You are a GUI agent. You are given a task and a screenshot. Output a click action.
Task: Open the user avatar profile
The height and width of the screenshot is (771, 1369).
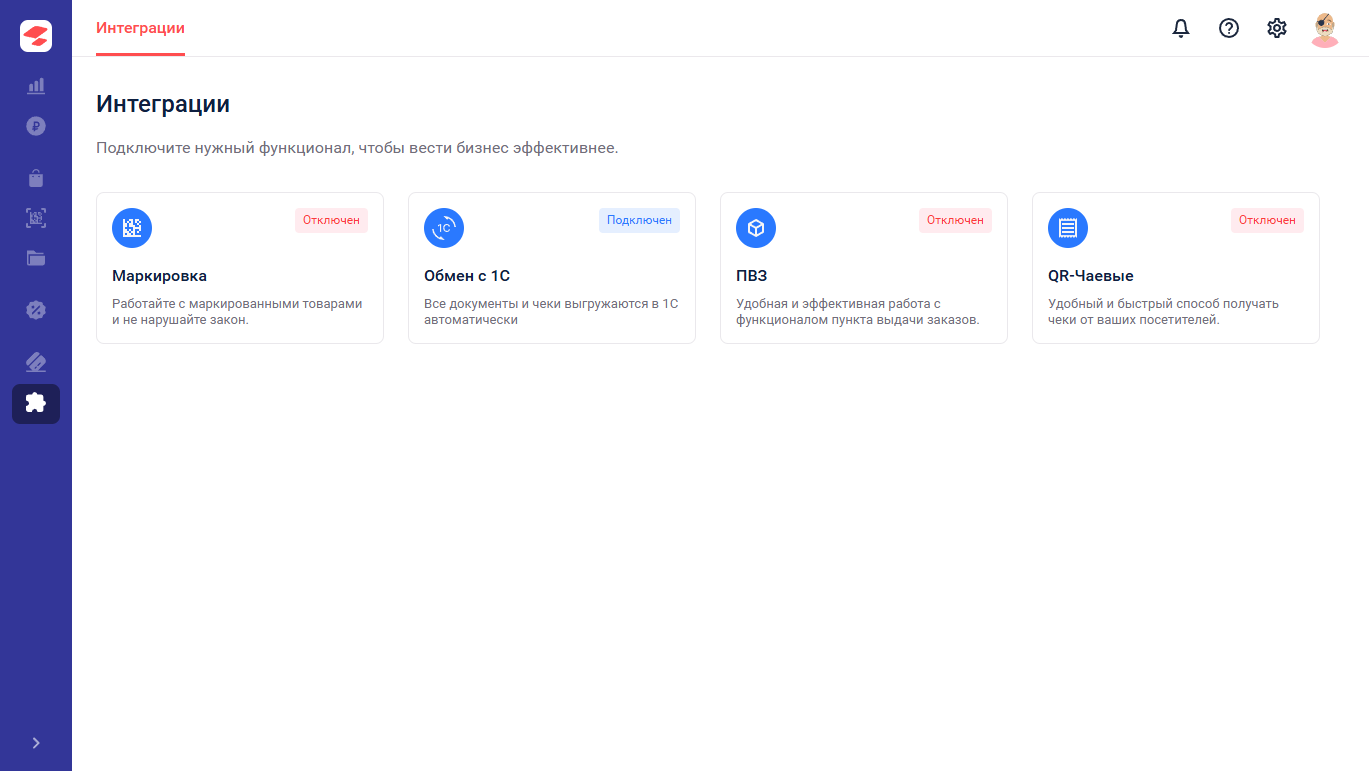click(x=1325, y=29)
